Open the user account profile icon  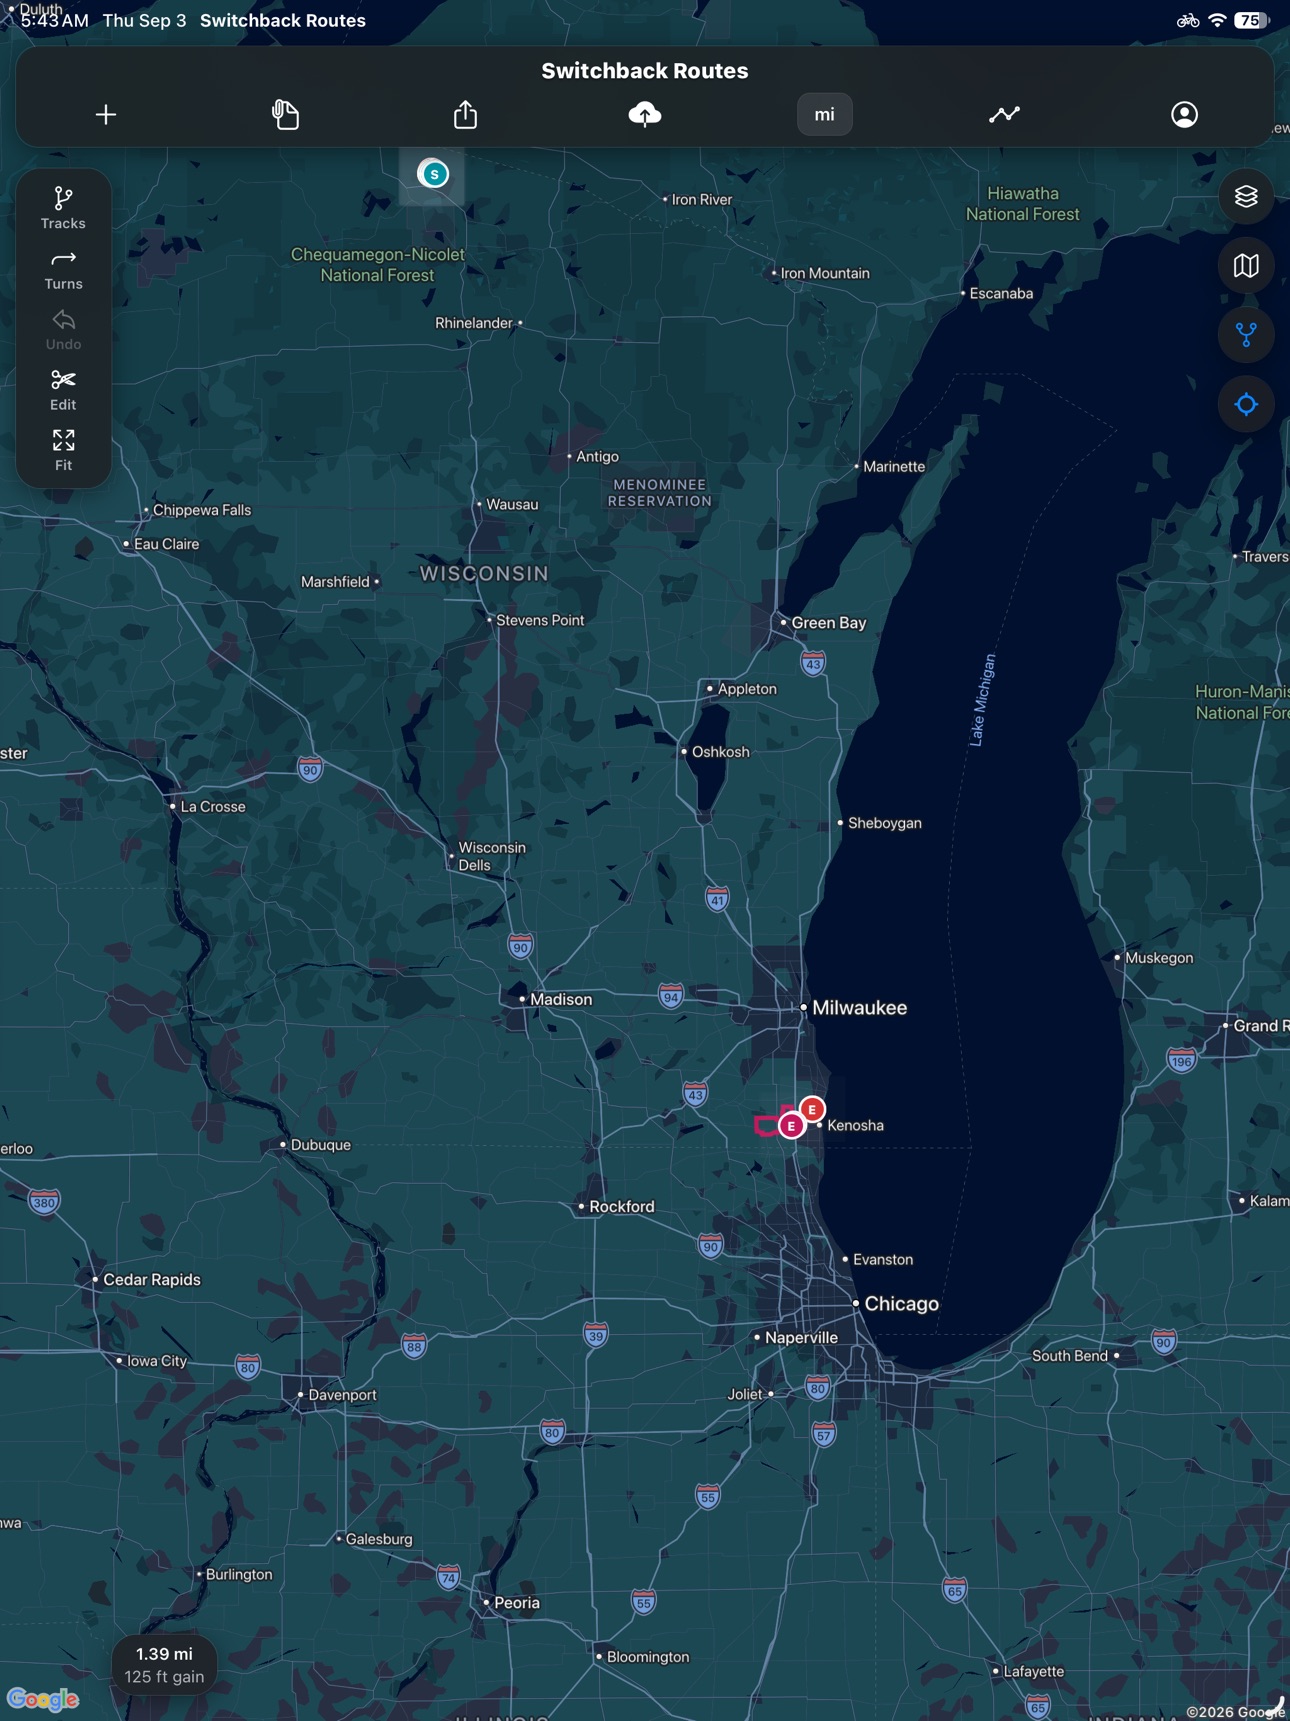pos(1185,115)
